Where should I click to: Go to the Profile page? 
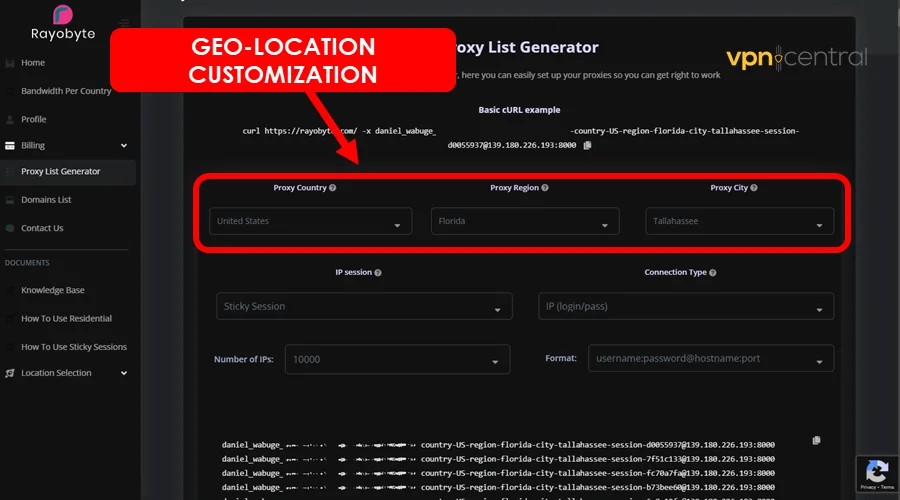(x=34, y=119)
